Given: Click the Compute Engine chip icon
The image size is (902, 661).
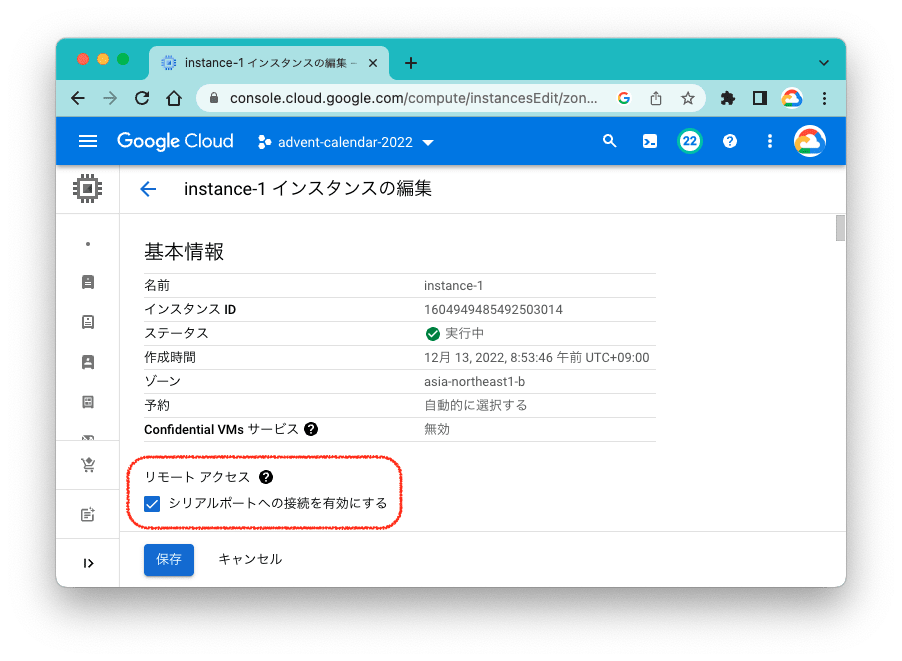Looking at the screenshot, I should (x=87, y=189).
